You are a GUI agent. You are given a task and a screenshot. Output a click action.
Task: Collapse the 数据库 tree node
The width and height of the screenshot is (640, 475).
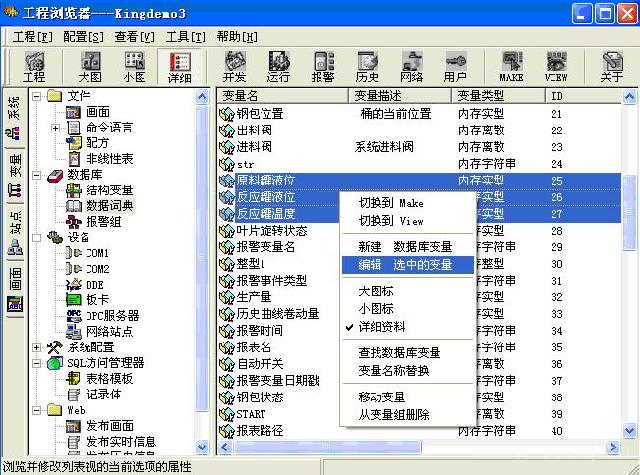(x=37, y=175)
